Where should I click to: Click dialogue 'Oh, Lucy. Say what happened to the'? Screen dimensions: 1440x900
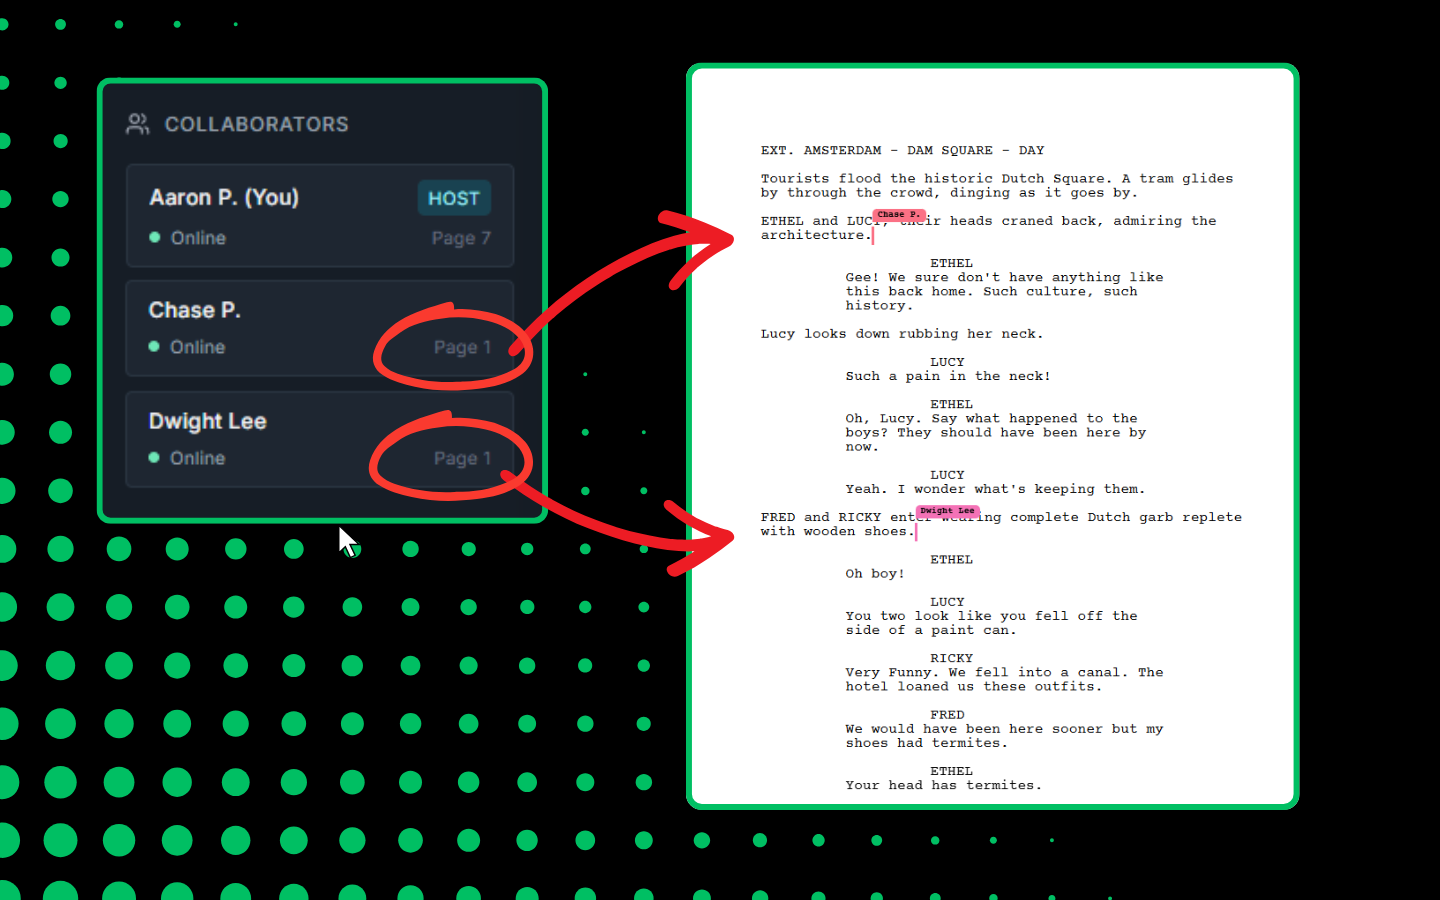[x=991, y=419]
